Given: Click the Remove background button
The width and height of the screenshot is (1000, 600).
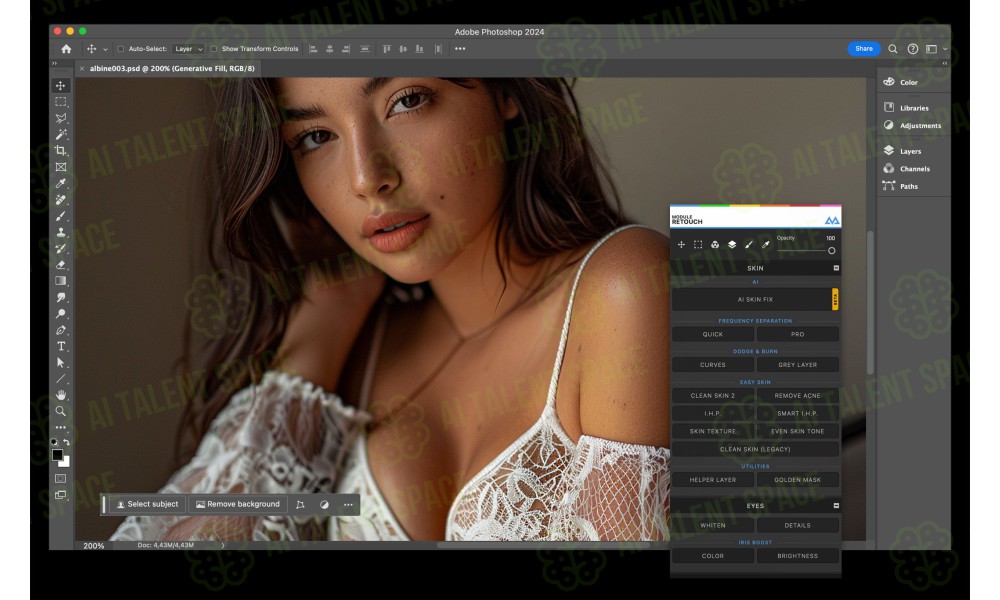Looking at the screenshot, I should (238, 504).
